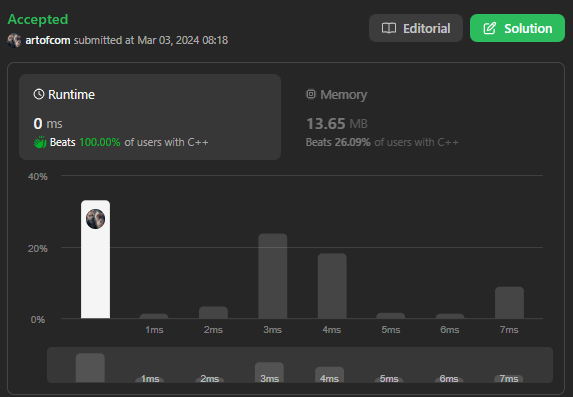The height and width of the screenshot is (397, 573).
Task: Click the green Solution button
Action: click(517, 28)
